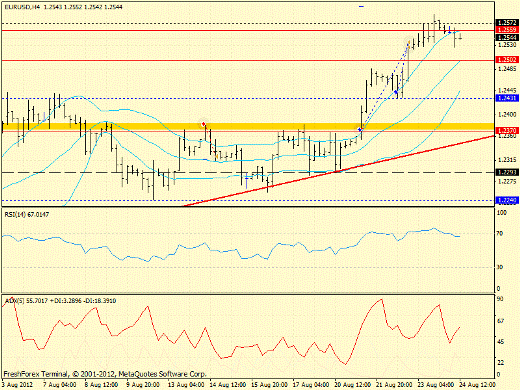The image size is (520, 390).
Task: Click the 21 Aug 20:00 time label
Action: (x=394, y=385)
